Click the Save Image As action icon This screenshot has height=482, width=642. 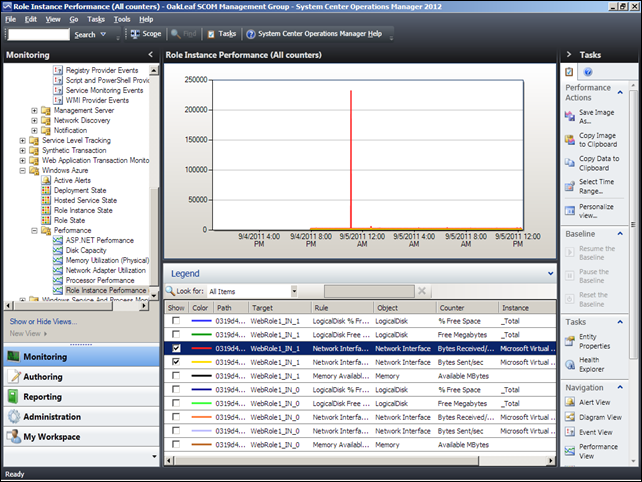(570, 116)
